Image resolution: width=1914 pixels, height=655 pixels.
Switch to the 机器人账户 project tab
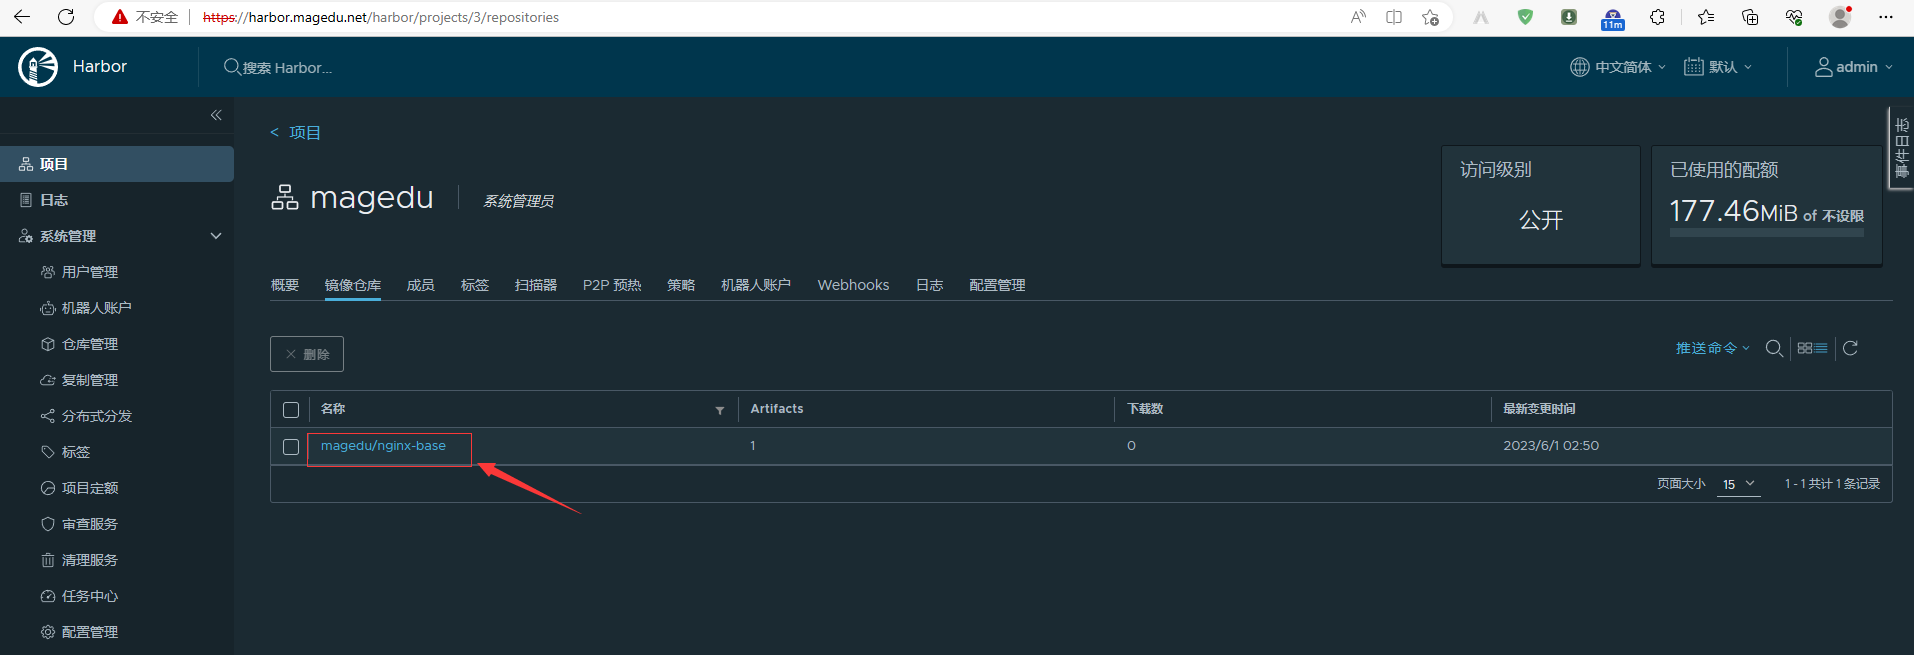[756, 285]
